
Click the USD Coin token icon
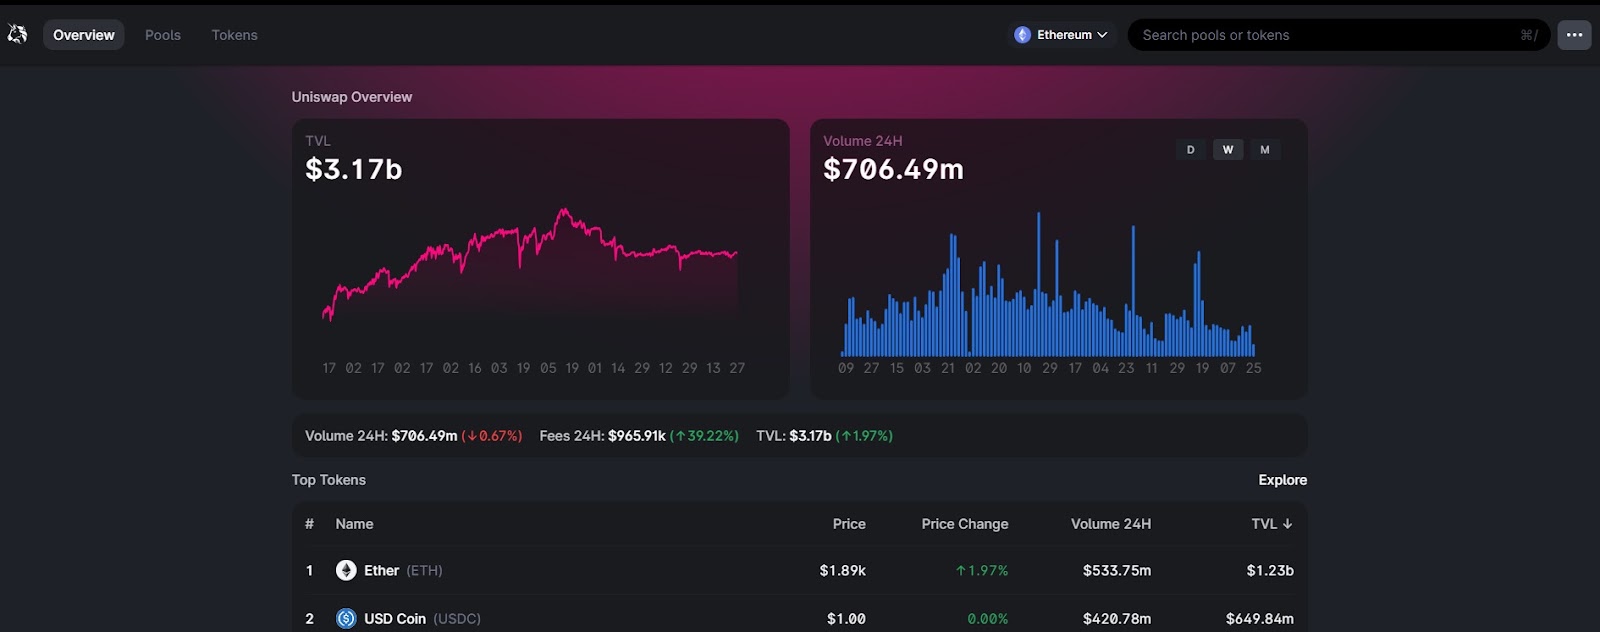346,618
